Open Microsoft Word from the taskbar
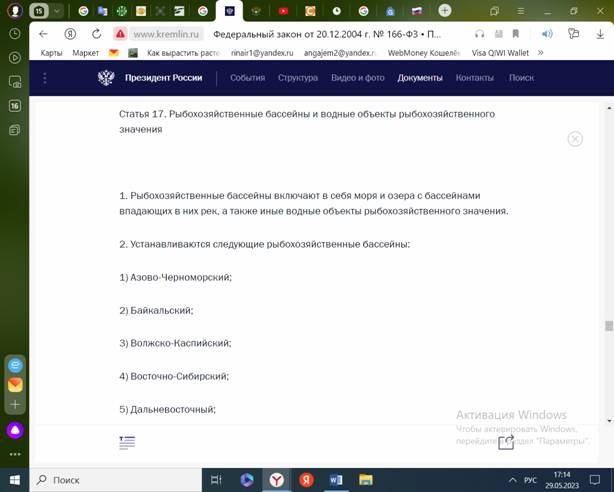The image size is (614, 492). coord(336,480)
